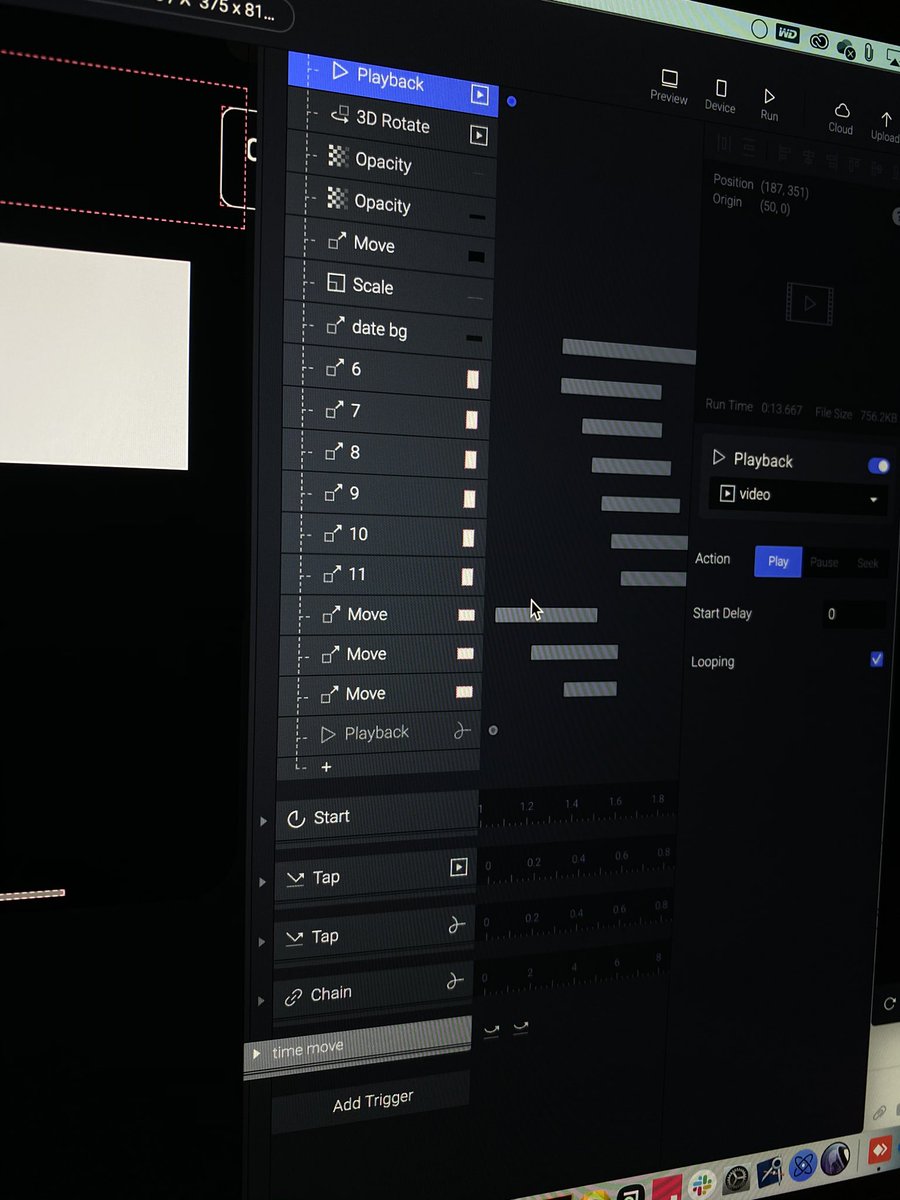The height and width of the screenshot is (1200, 900).
Task: Click the first Move timeline bar near cursor
Action: click(546, 614)
